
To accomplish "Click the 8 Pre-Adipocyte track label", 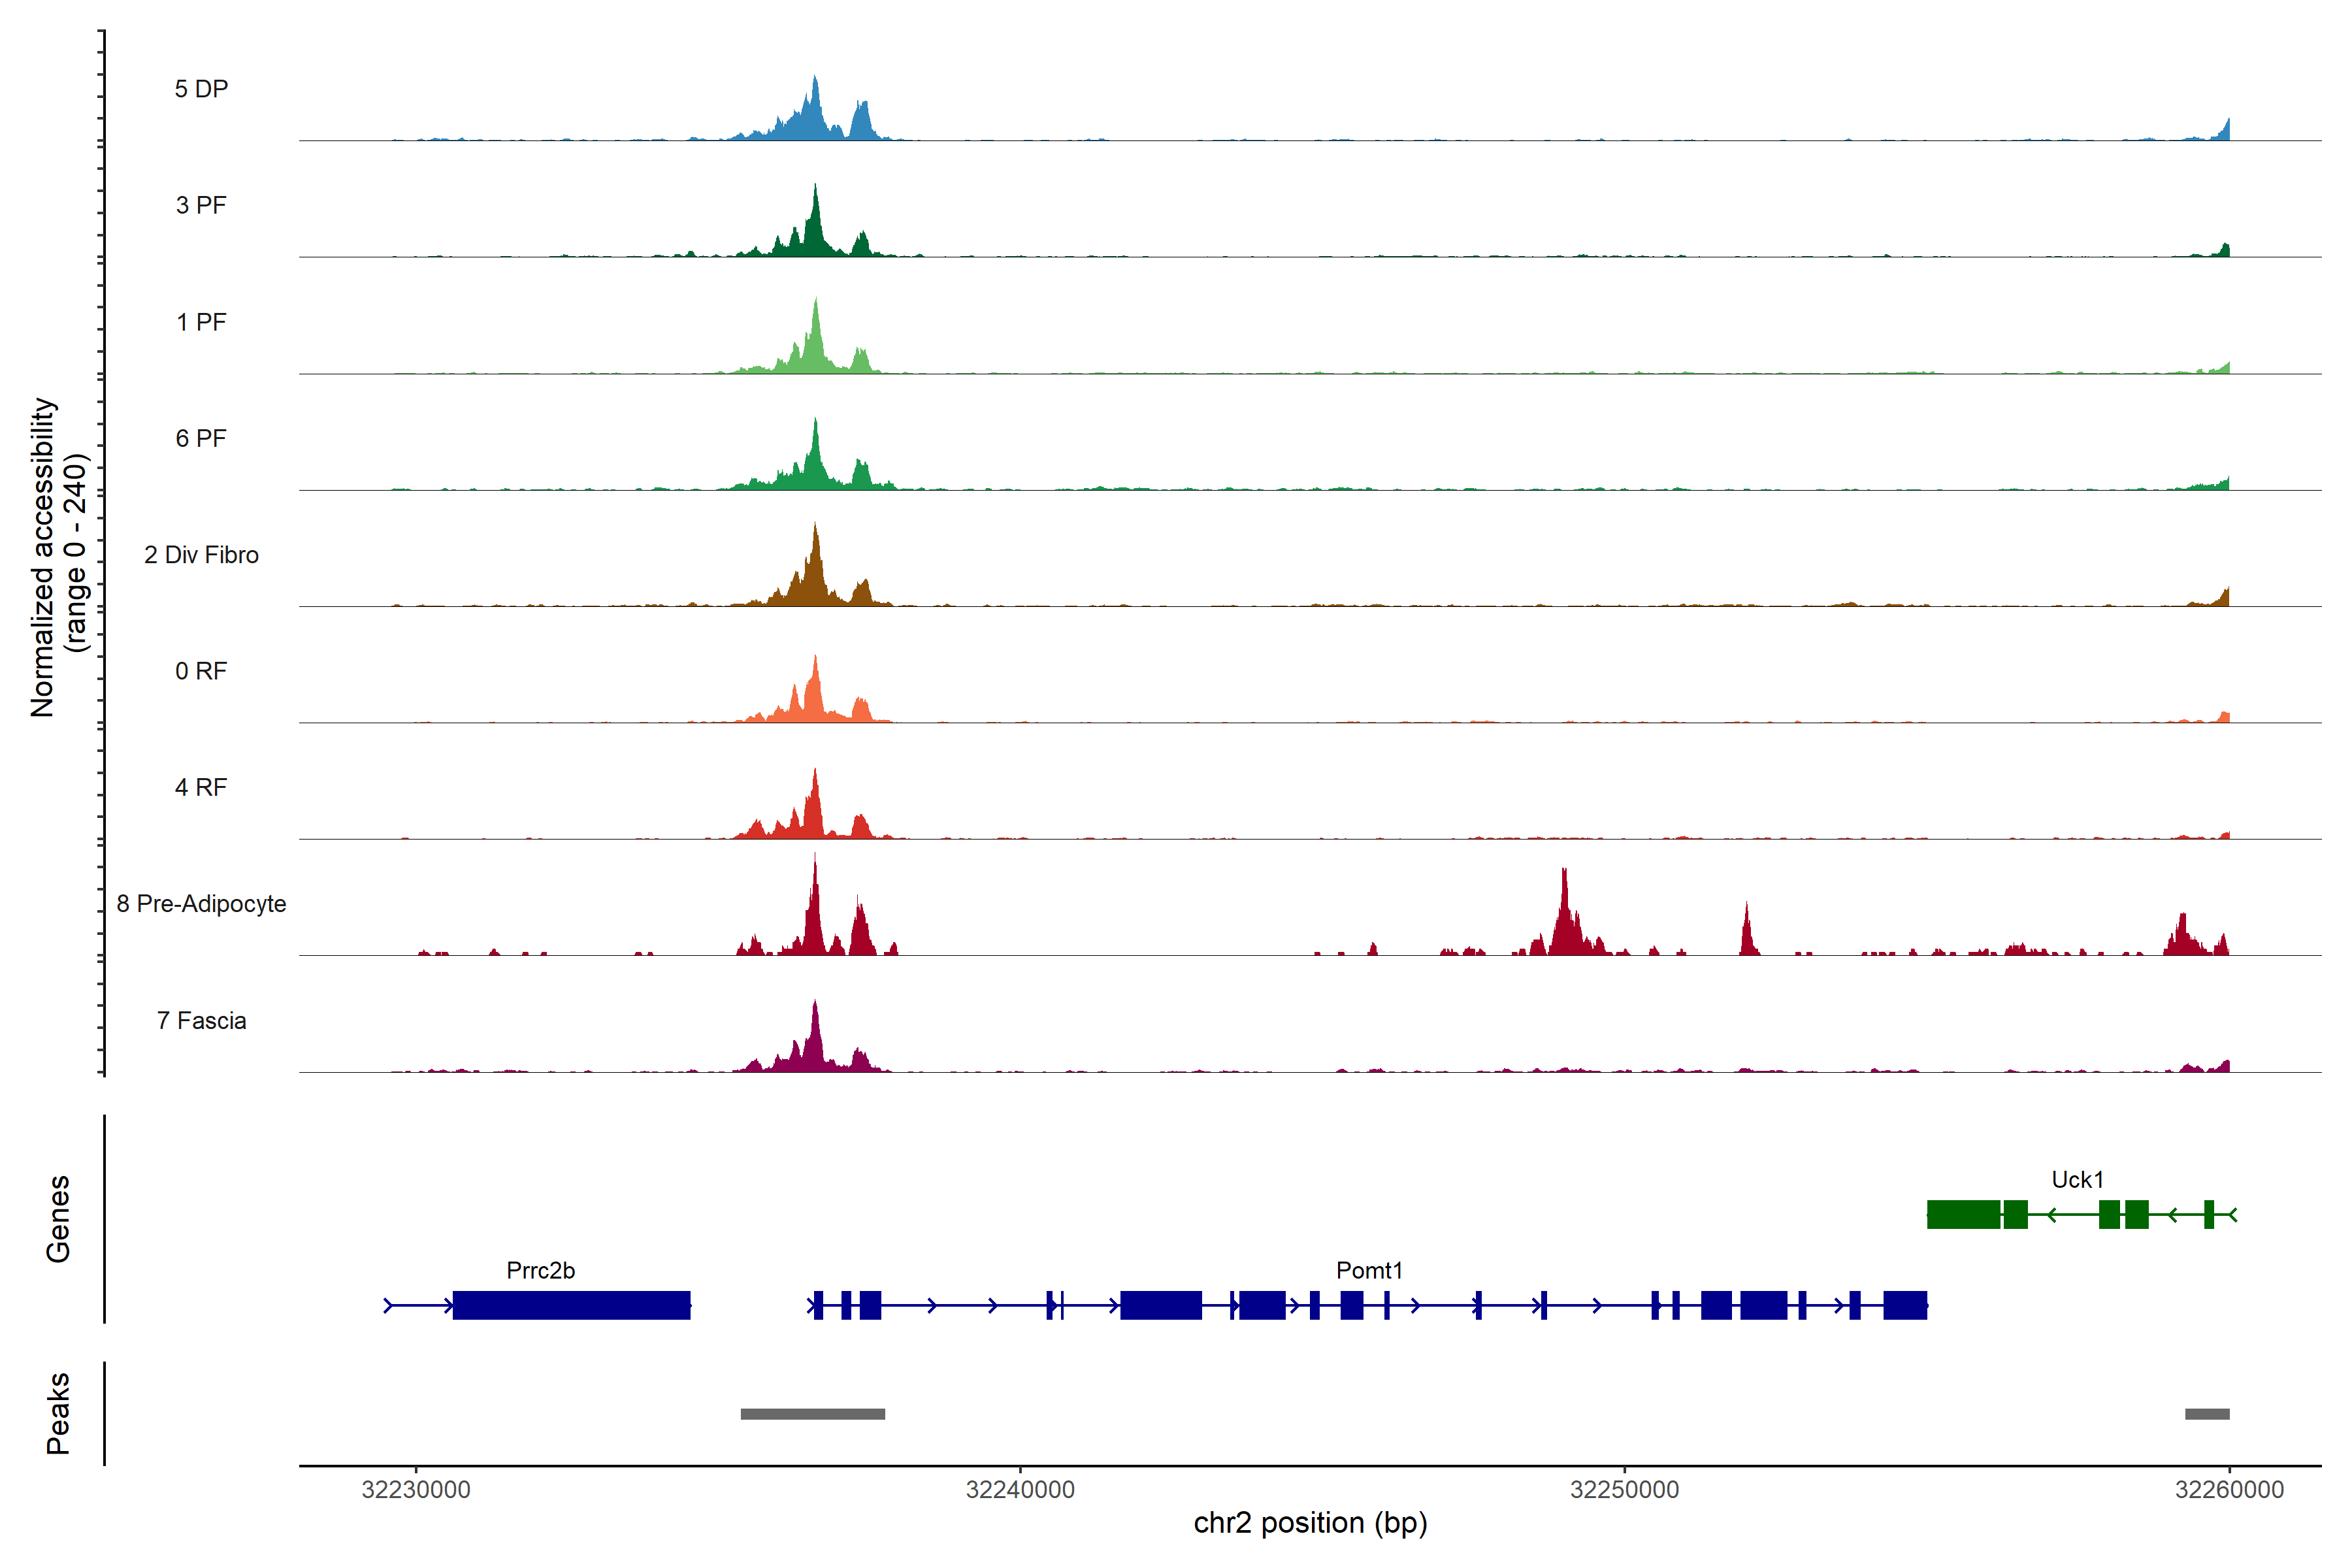I will [x=201, y=904].
